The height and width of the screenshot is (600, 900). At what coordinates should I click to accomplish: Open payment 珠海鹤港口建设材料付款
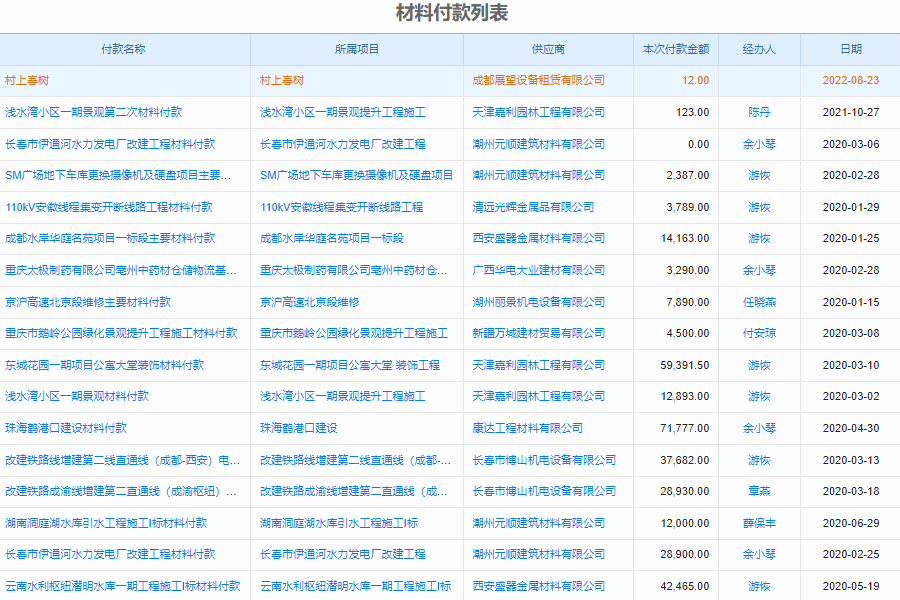(66, 428)
